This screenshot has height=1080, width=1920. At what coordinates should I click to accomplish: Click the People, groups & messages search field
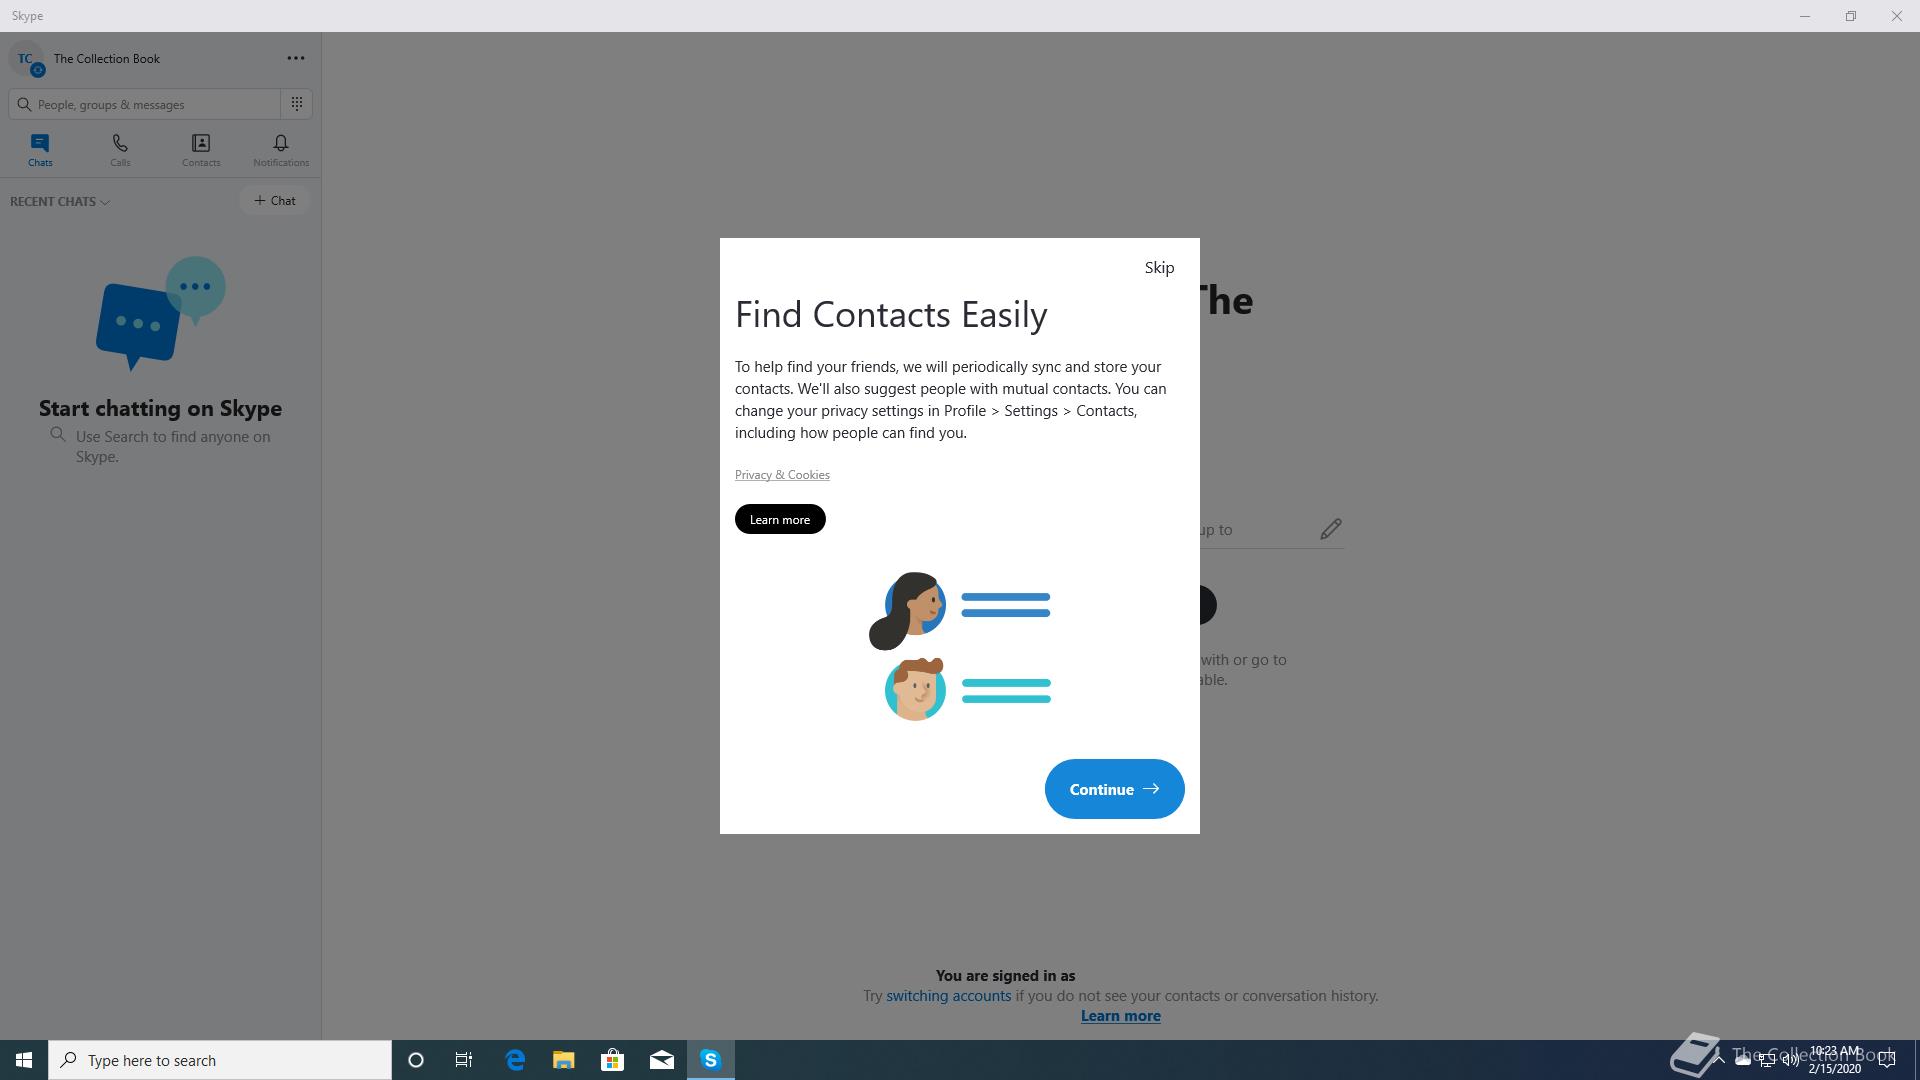pyautogui.click(x=146, y=104)
